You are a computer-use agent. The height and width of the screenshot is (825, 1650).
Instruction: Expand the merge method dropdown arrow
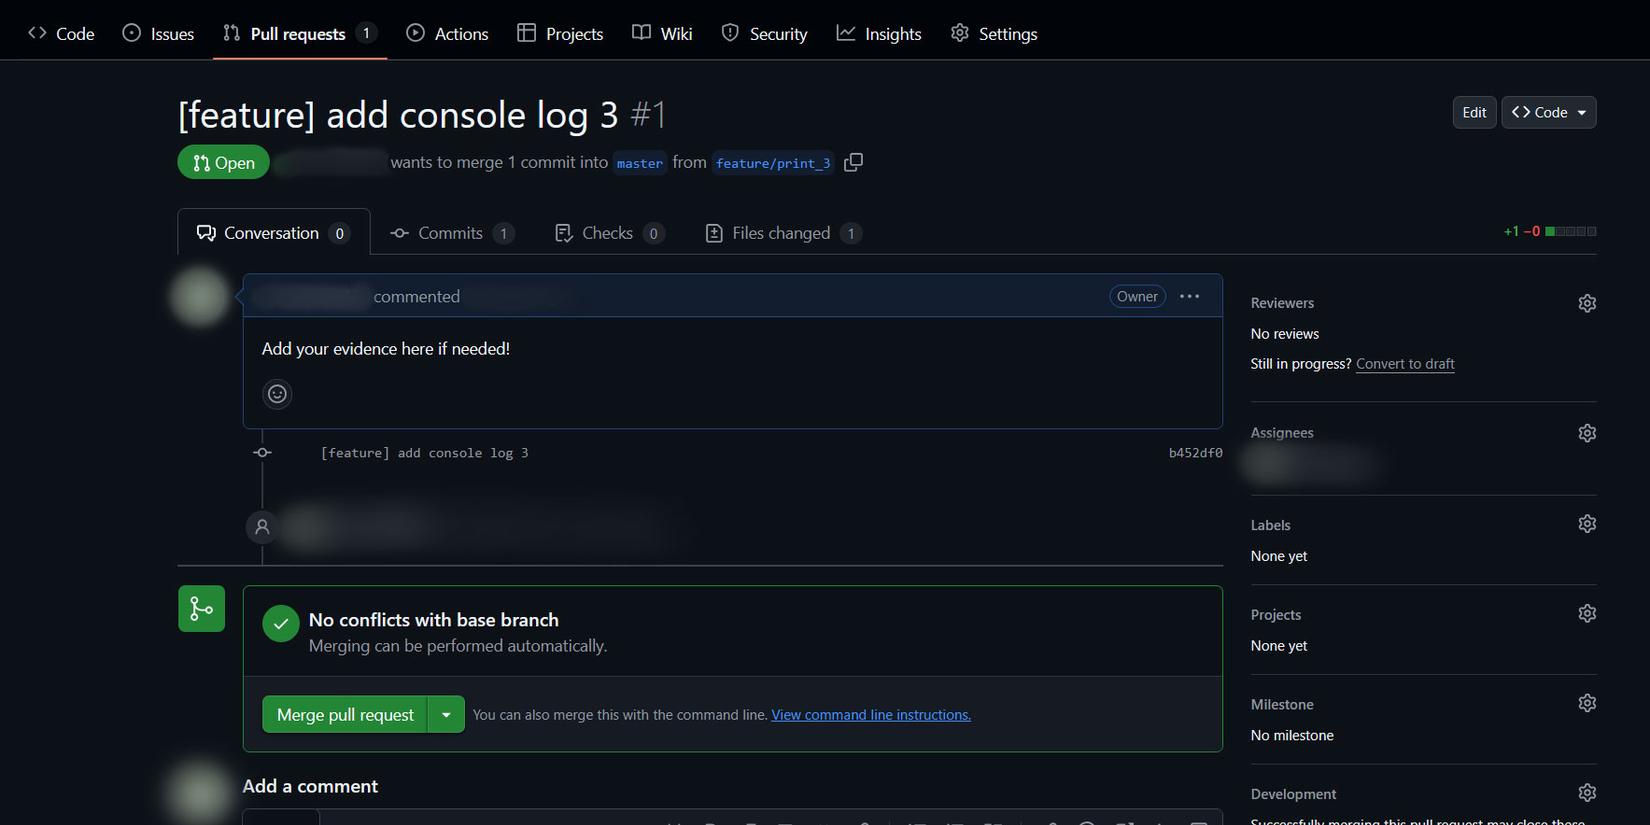pos(446,714)
